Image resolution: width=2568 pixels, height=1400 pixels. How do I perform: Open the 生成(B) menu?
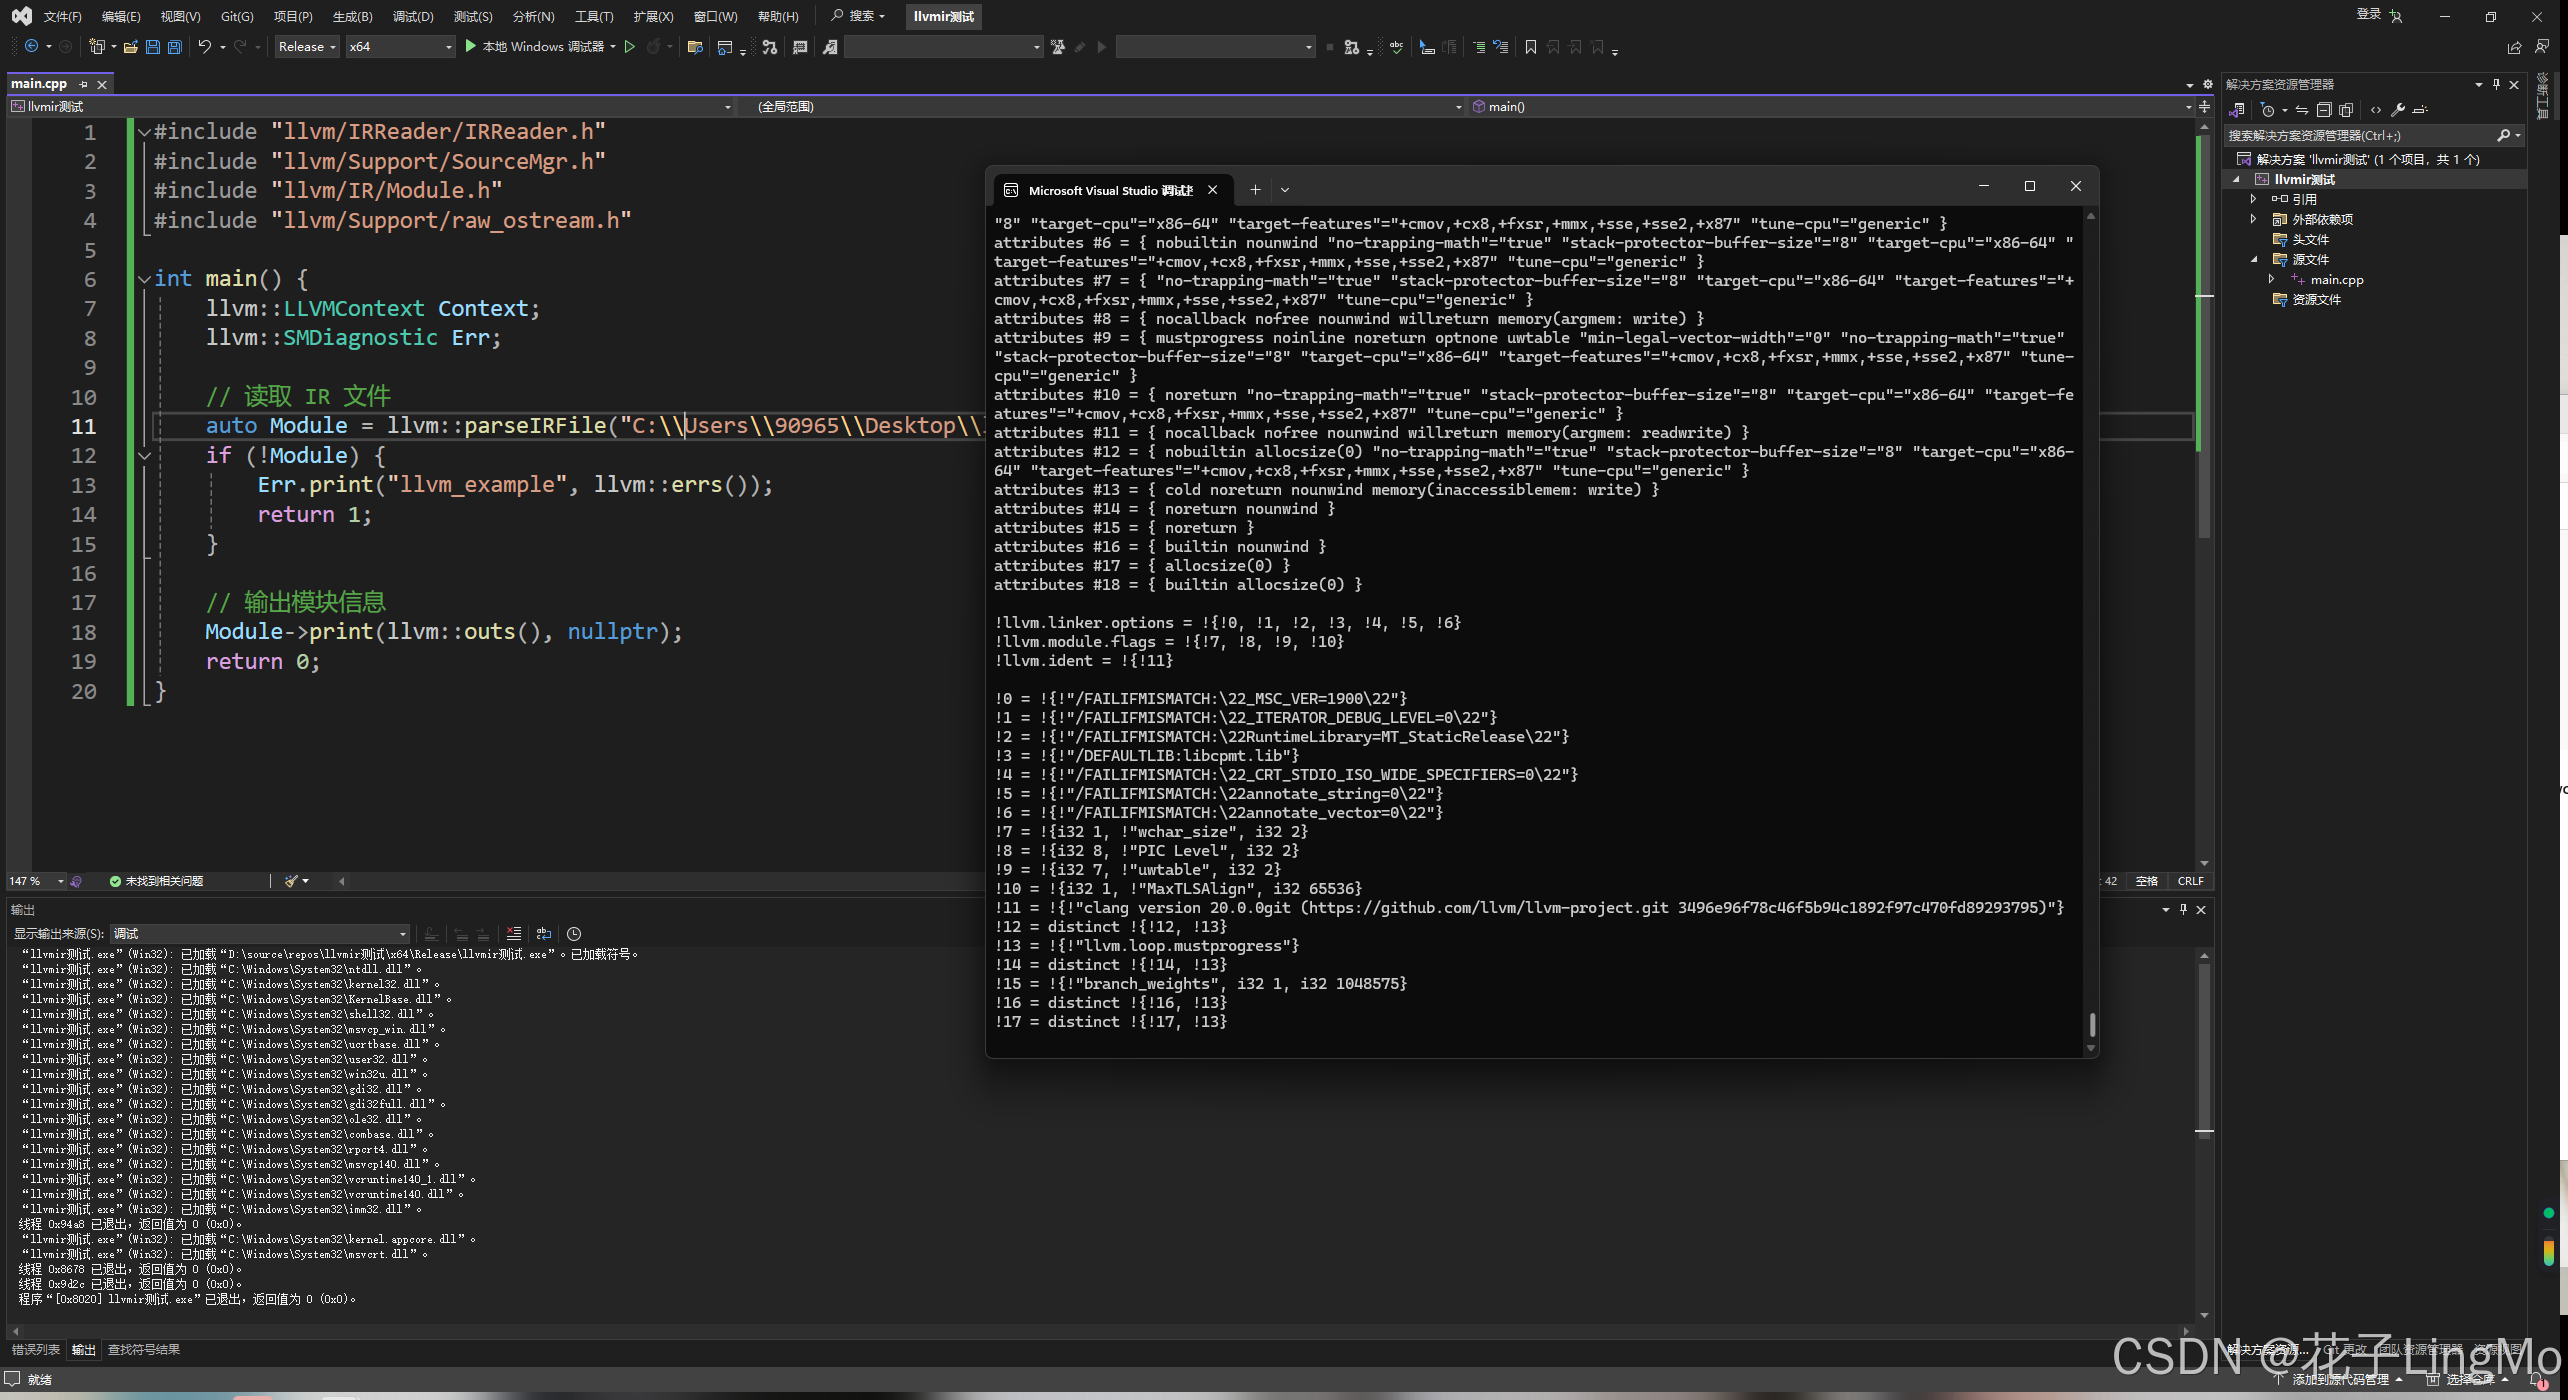click(x=352, y=16)
